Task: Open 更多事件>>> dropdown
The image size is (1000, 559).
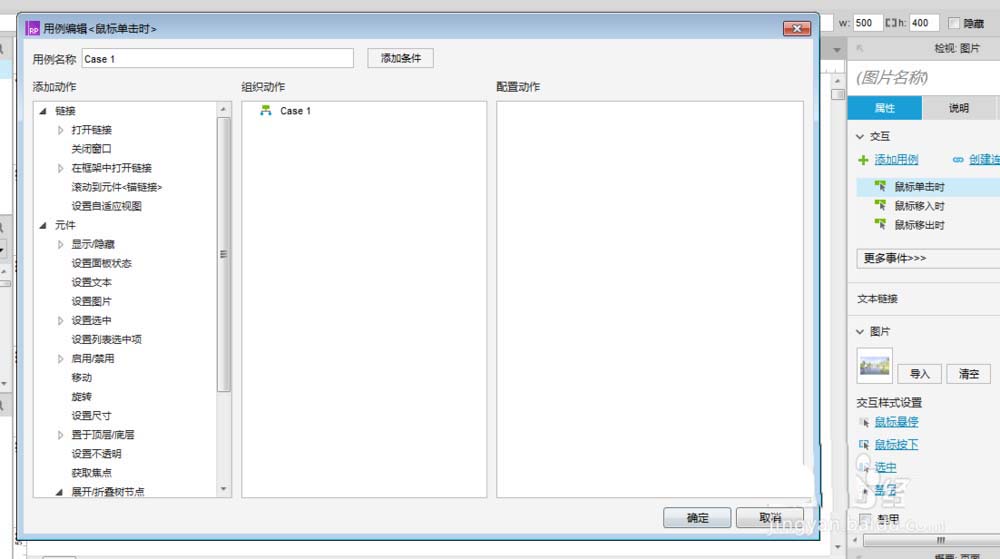Action: point(928,258)
